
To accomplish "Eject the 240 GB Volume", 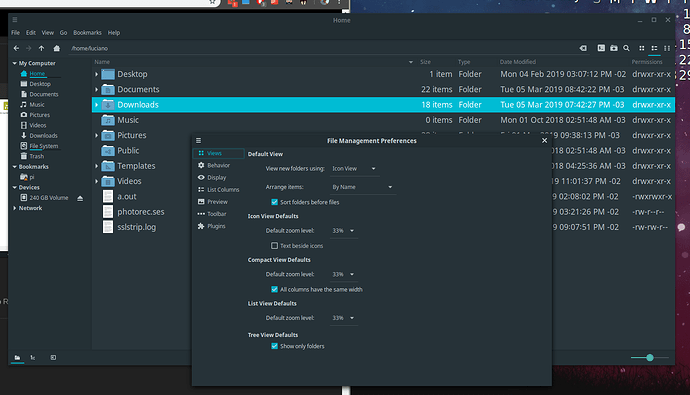I will point(80,198).
